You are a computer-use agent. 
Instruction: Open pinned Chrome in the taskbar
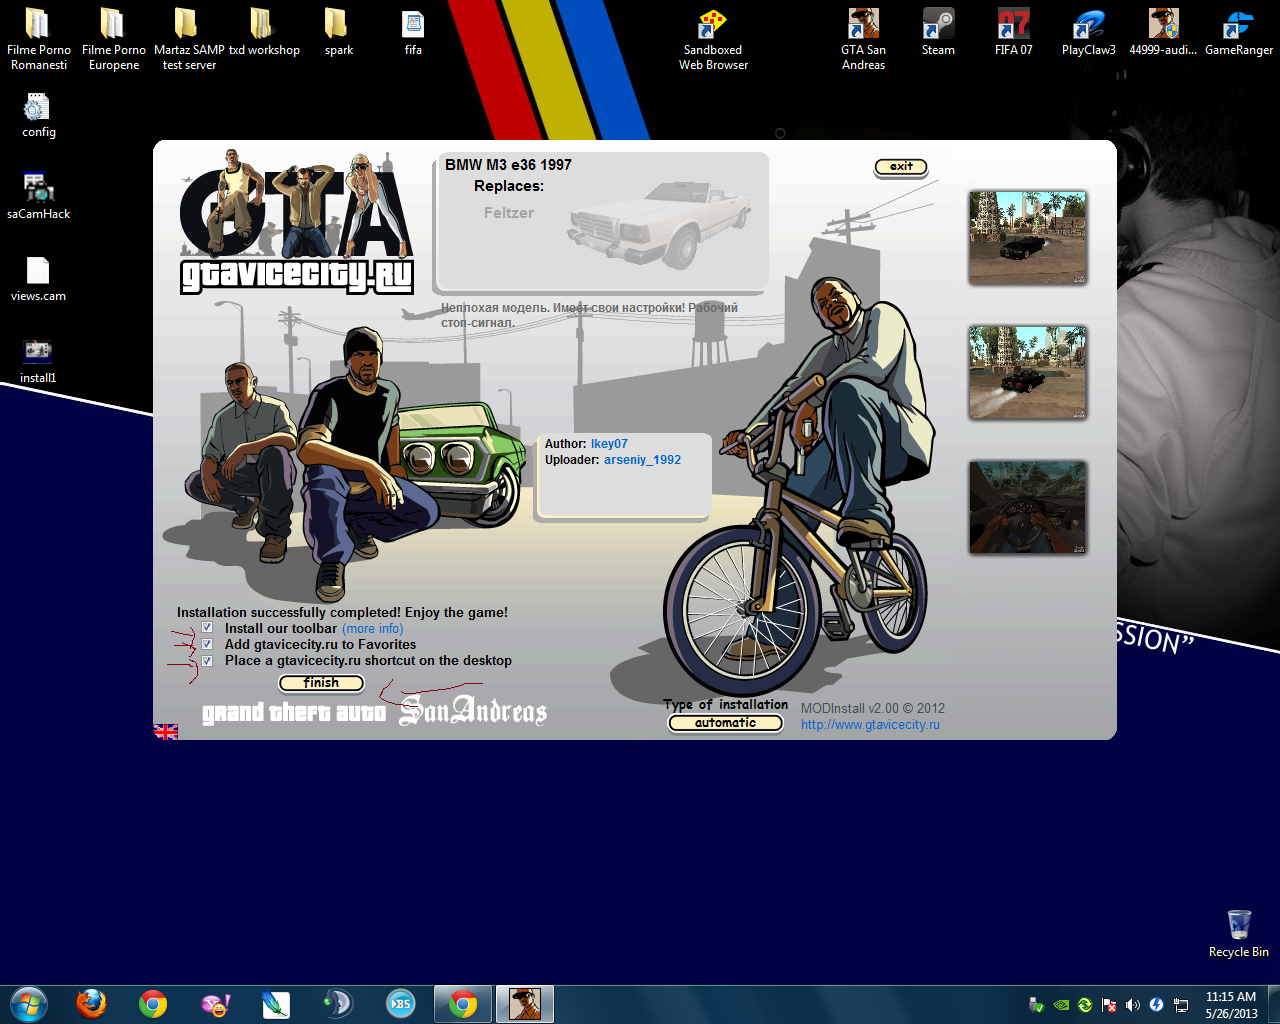tap(153, 1004)
